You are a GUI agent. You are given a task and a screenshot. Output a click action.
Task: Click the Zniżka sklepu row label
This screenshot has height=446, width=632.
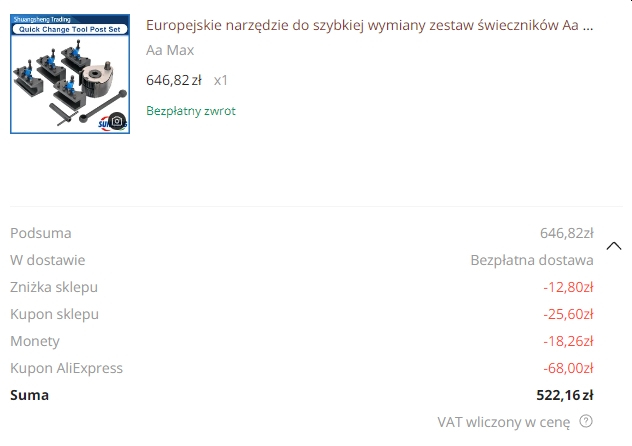54,287
